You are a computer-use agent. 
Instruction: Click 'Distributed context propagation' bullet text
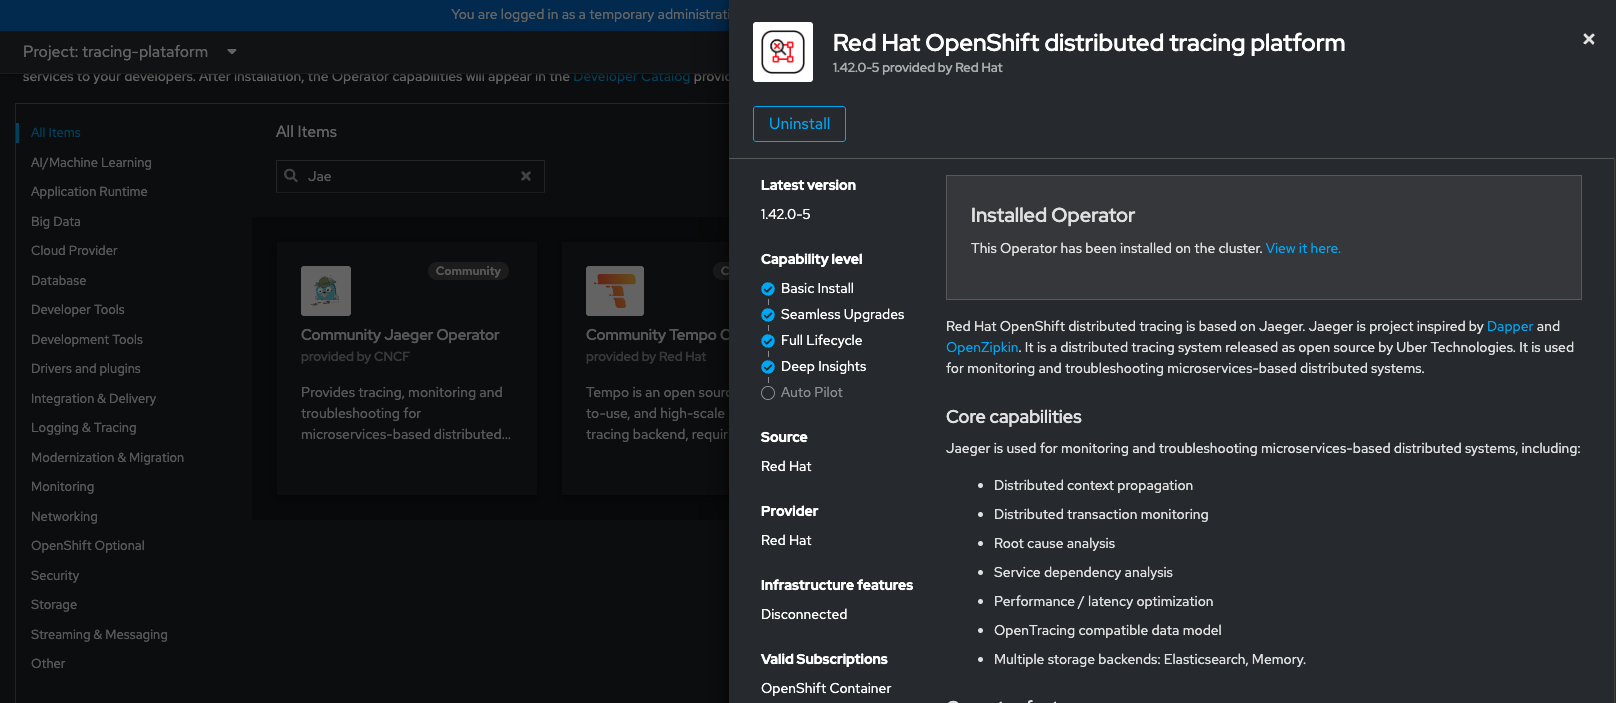click(1093, 485)
